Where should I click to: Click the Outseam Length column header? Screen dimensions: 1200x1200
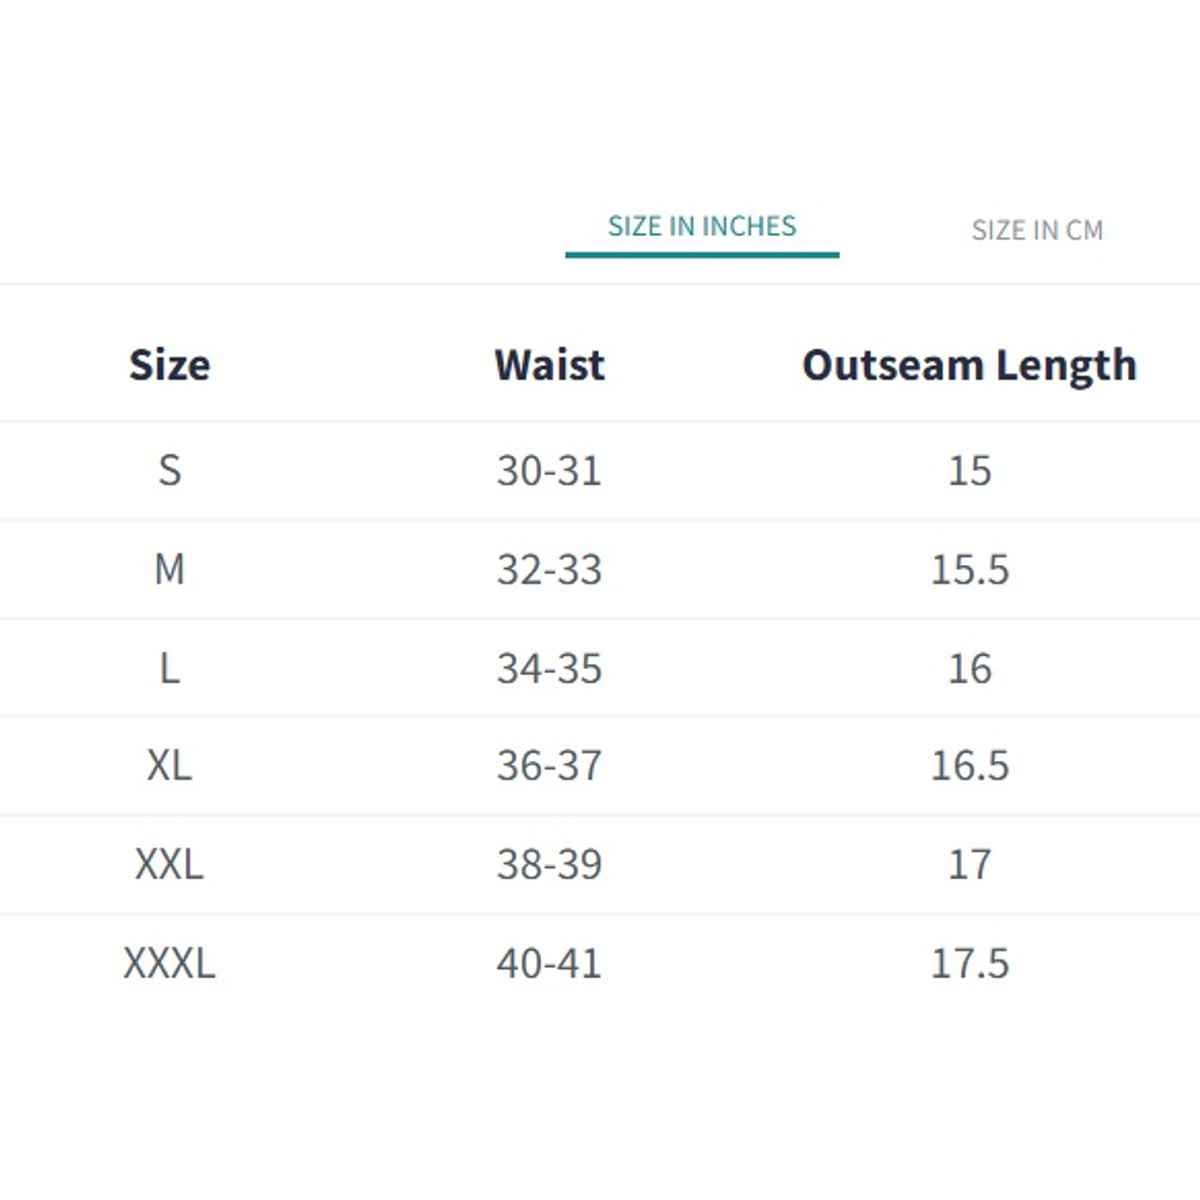[x=969, y=366]
